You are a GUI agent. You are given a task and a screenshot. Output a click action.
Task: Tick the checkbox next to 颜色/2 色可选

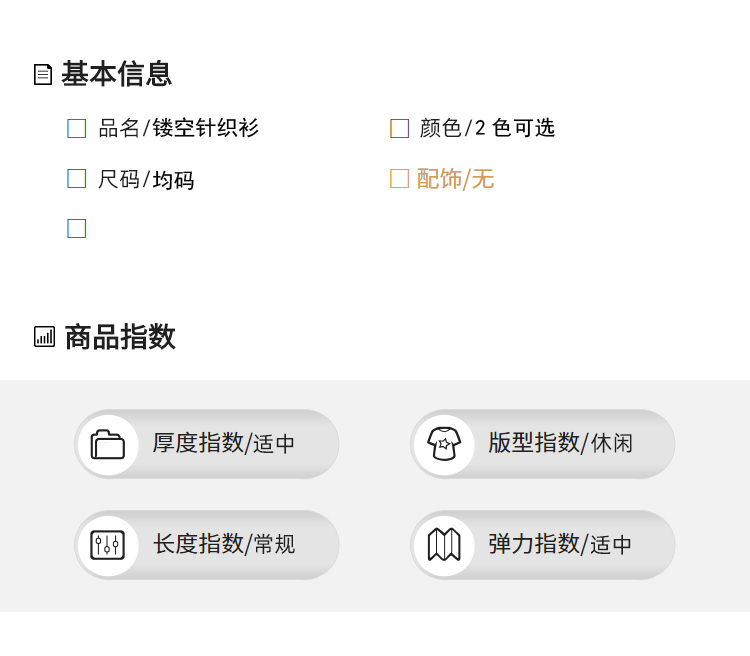(x=399, y=129)
